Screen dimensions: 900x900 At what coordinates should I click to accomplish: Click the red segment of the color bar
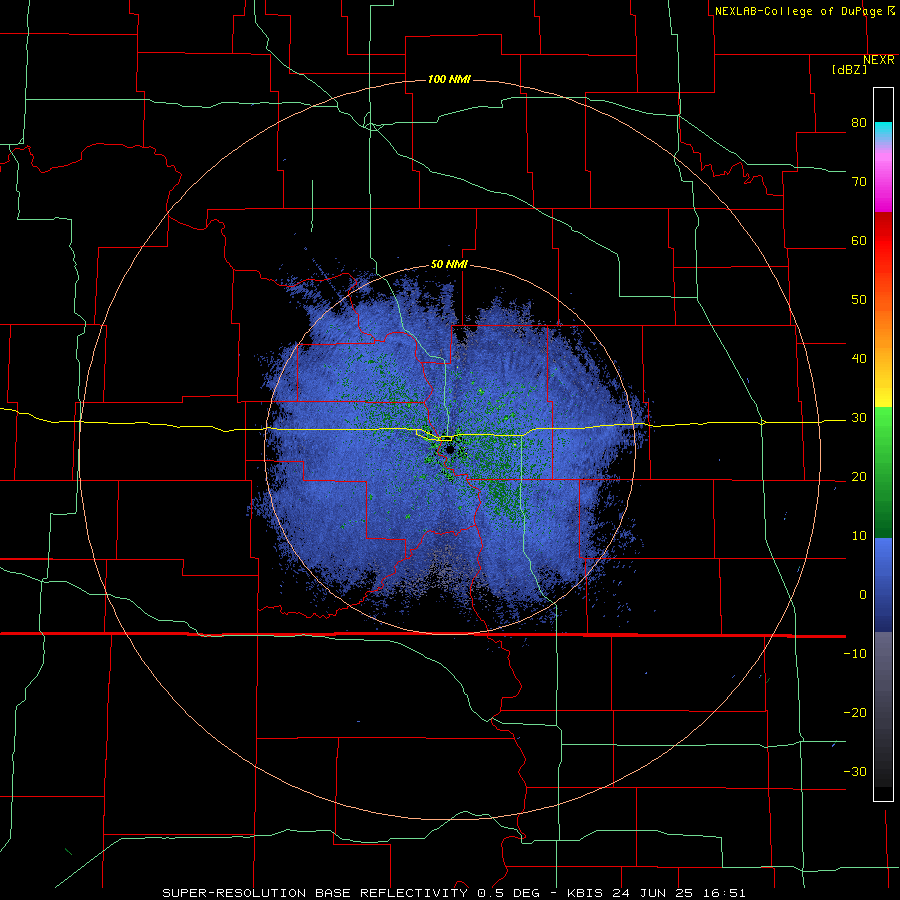point(883,244)
